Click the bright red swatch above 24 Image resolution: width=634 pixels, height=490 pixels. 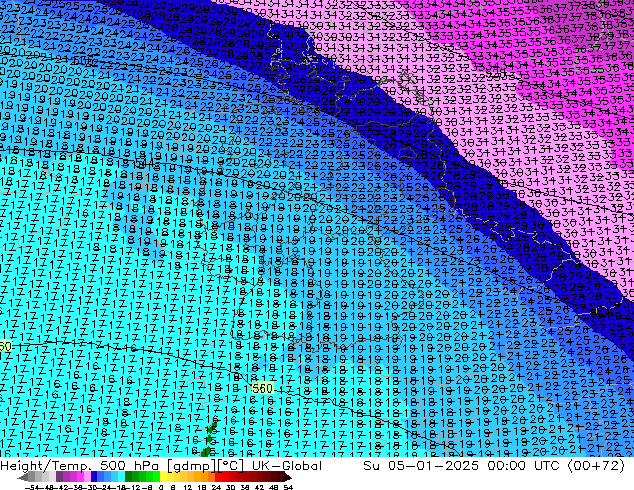pyautogui.click(x=218, y=476)
